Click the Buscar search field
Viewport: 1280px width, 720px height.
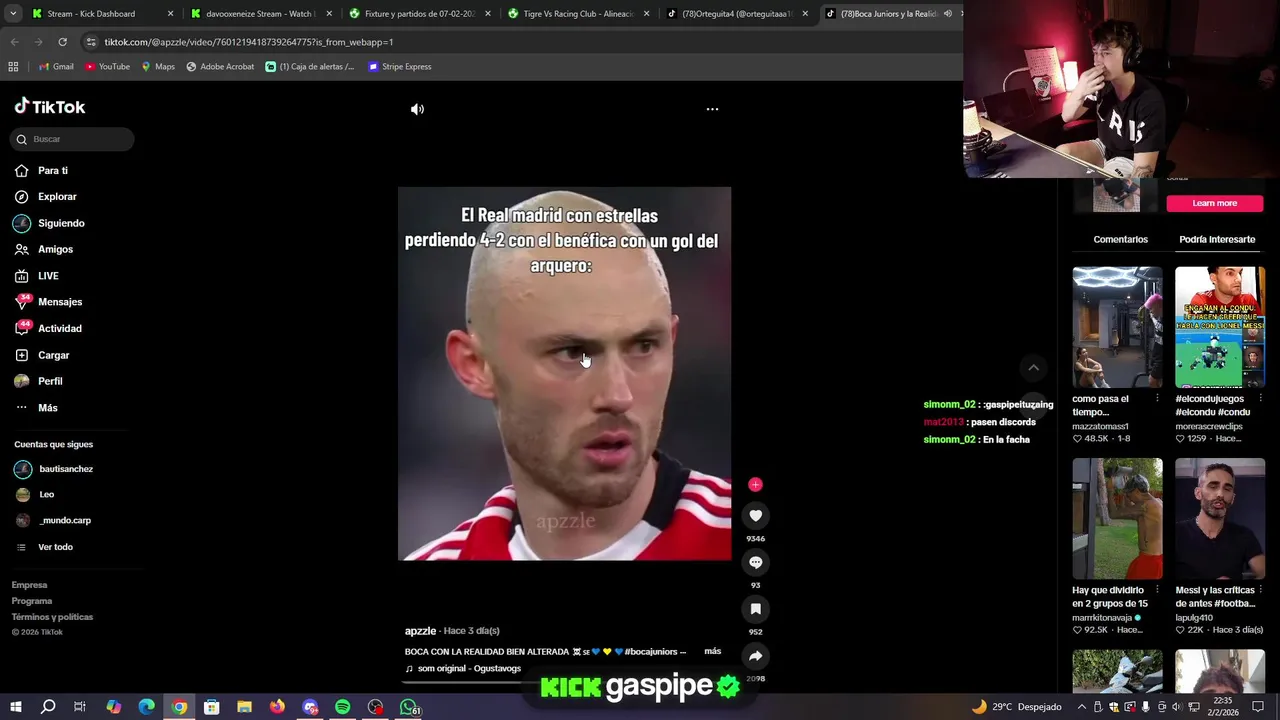coord(72,139)
